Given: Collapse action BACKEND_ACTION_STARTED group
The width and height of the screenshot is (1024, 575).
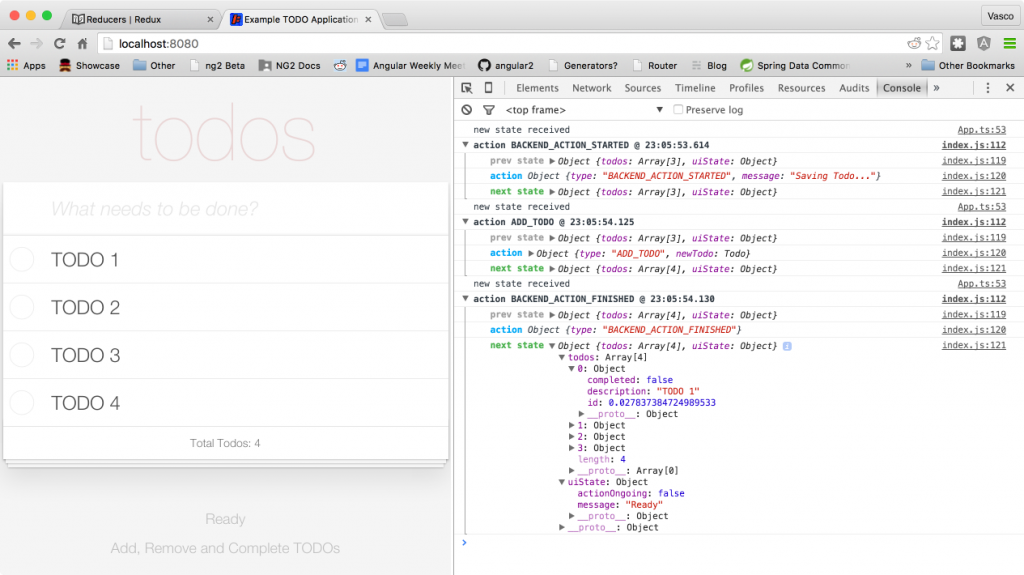Looking at the screenshot, I should pos(466,145).
